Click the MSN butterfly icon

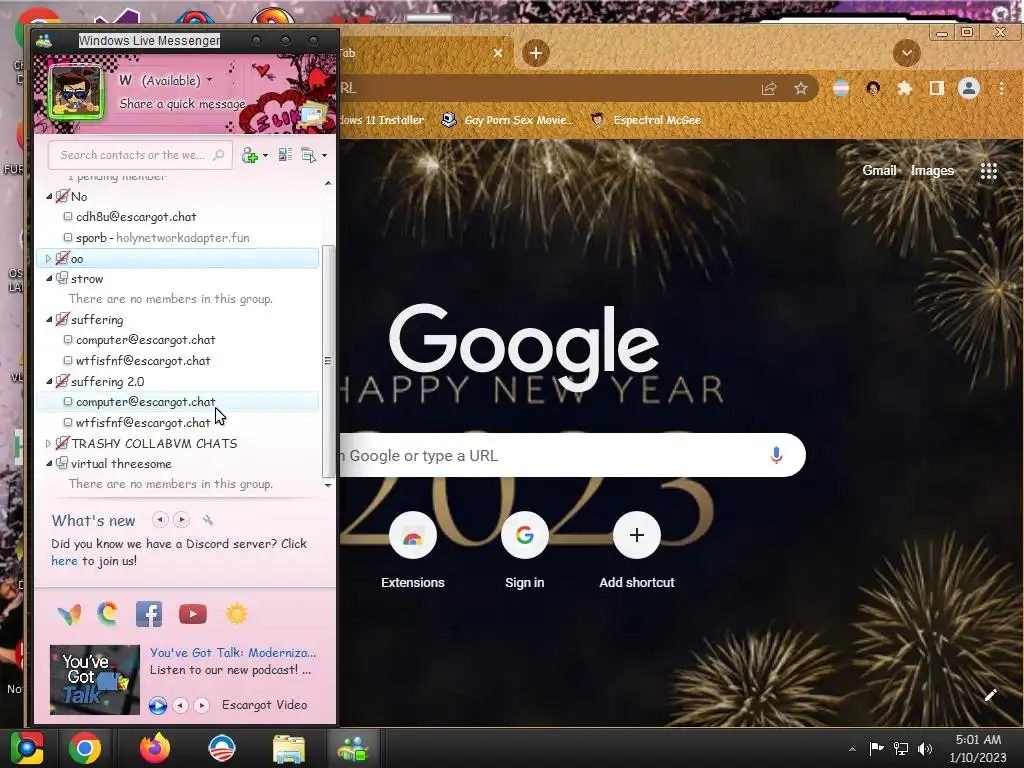69,615
